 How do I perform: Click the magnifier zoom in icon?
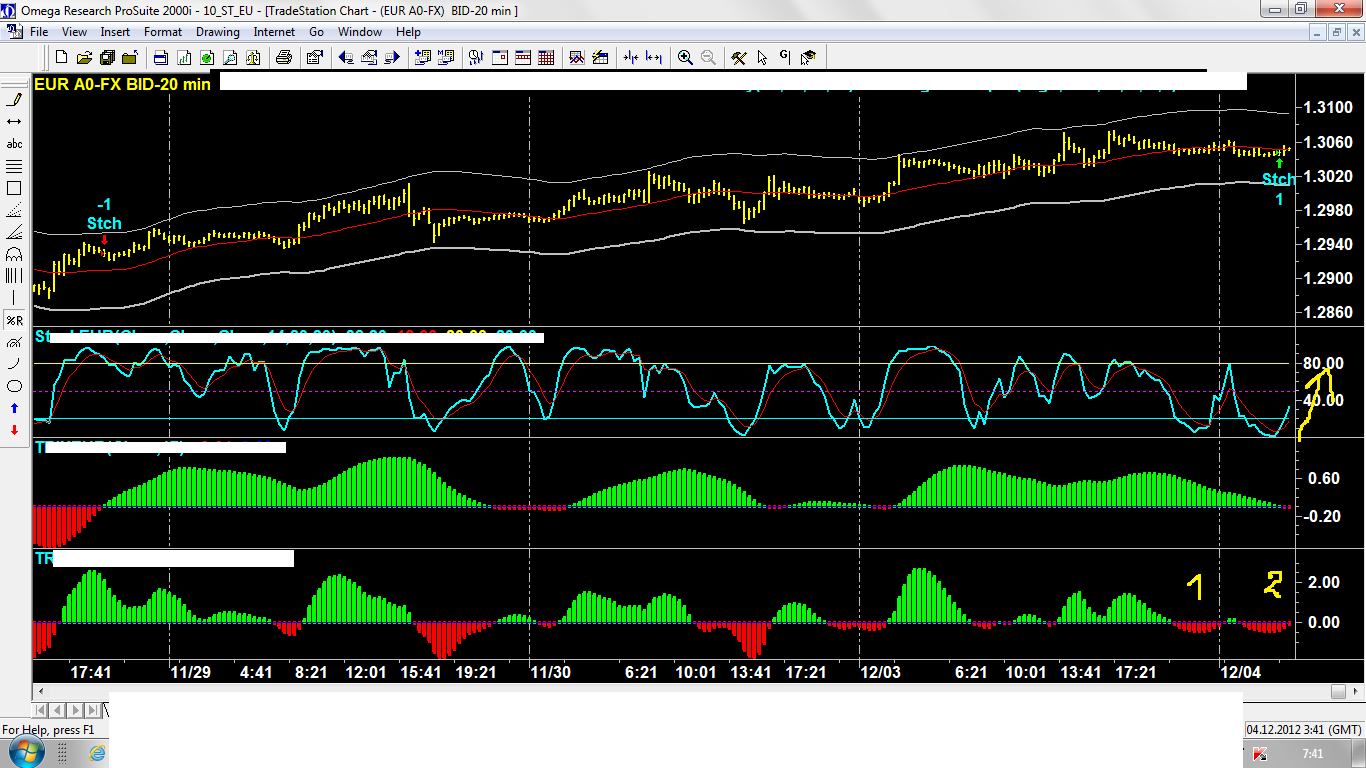(x=685, y=57)
